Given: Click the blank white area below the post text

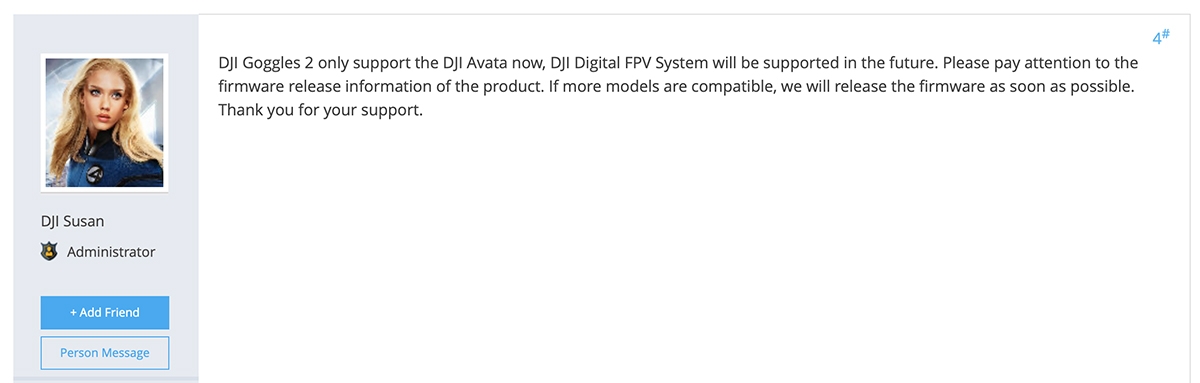Looking at the screenshot, I should point(690,250).
